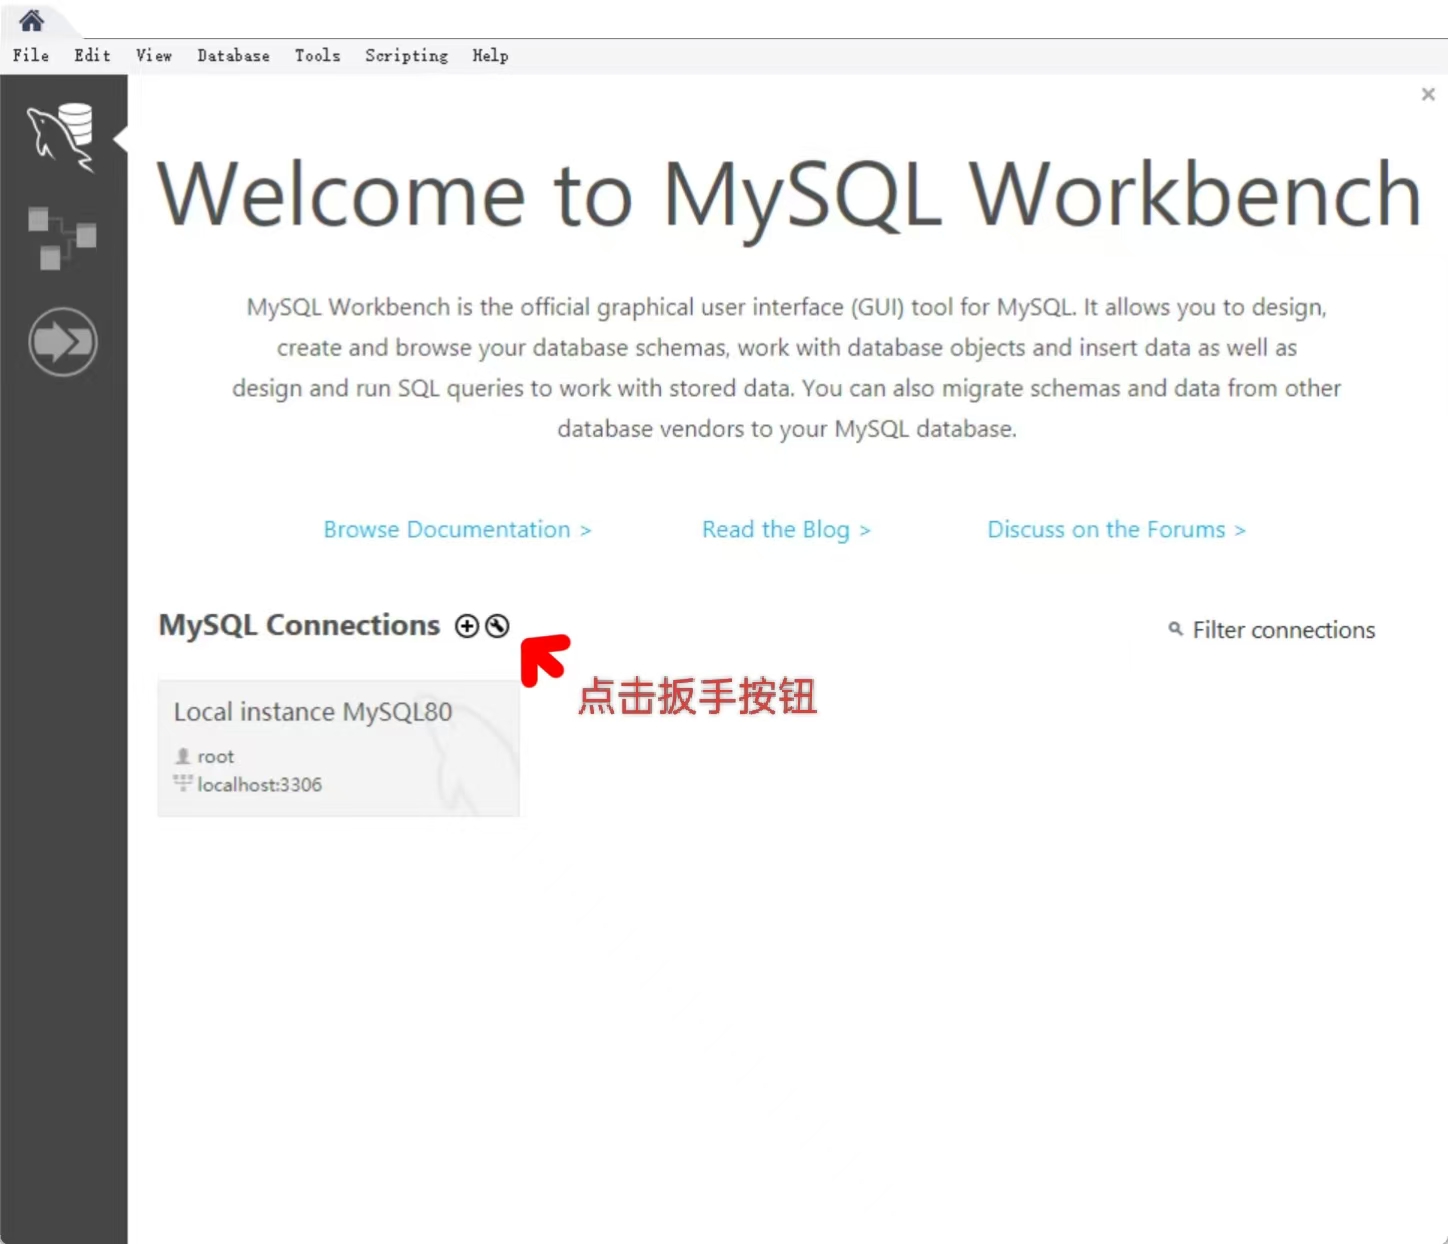Click the filter magnifier icon
1448x1244 pixels.
pos(1175,629)
